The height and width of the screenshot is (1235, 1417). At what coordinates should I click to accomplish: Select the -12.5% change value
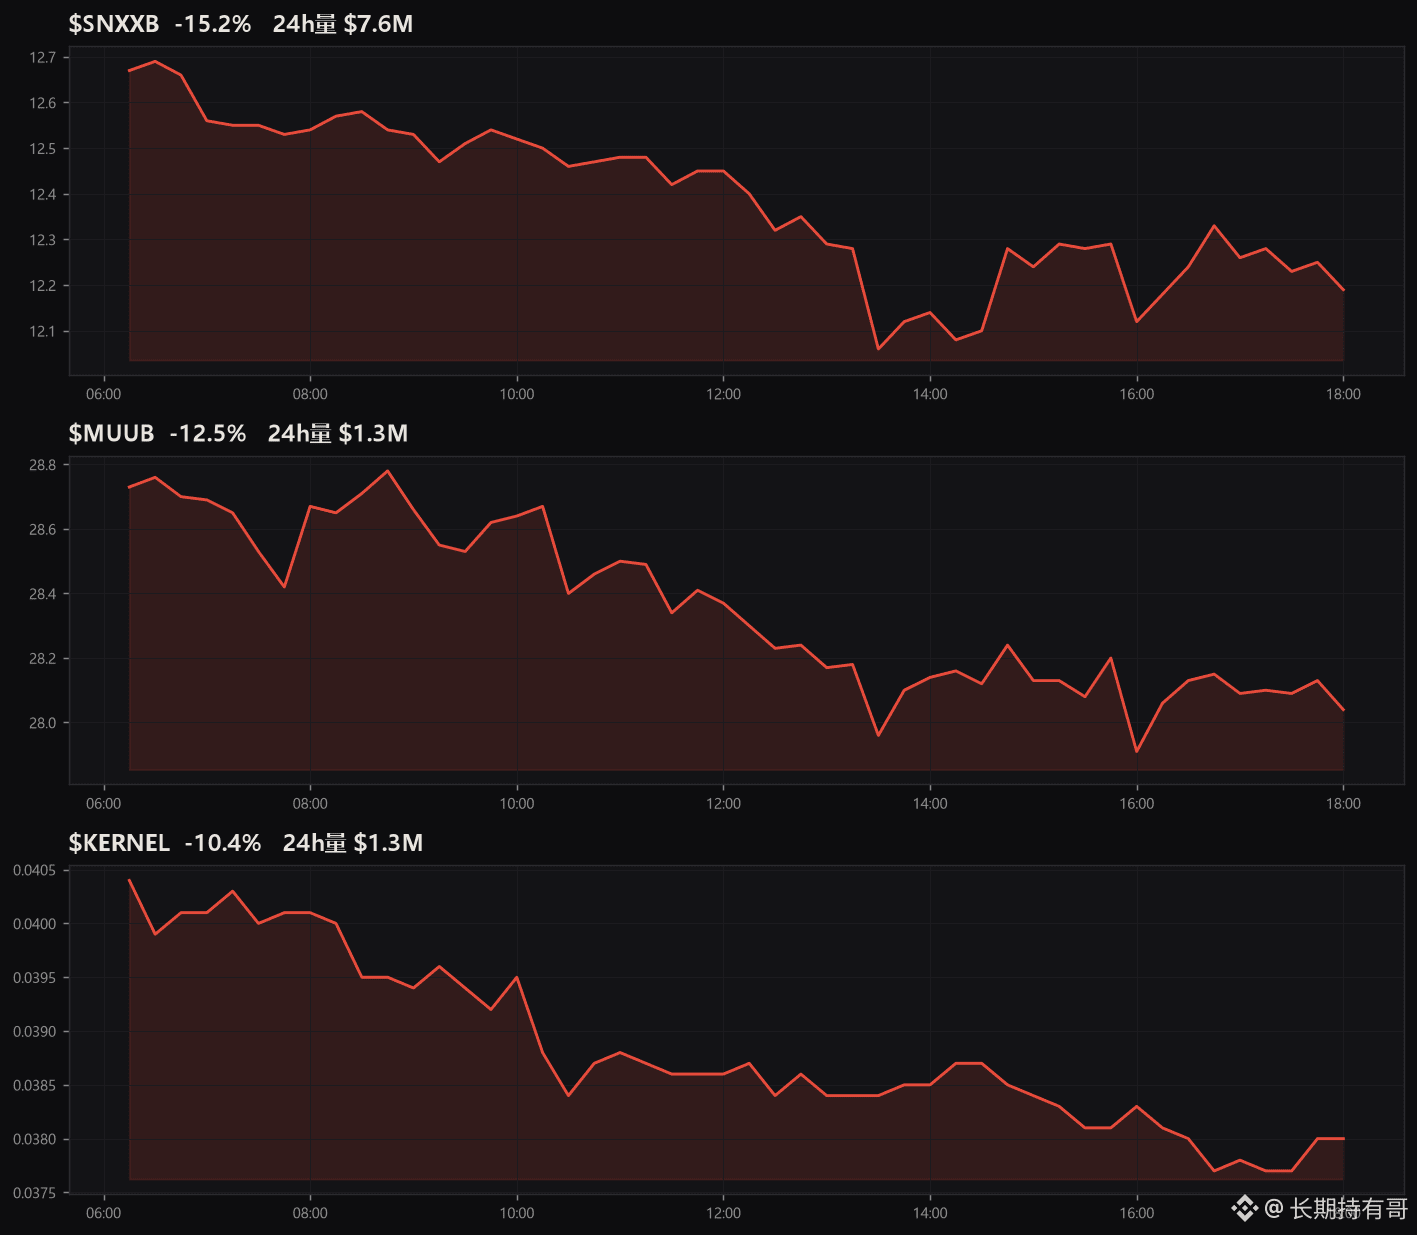pos(208,433)
